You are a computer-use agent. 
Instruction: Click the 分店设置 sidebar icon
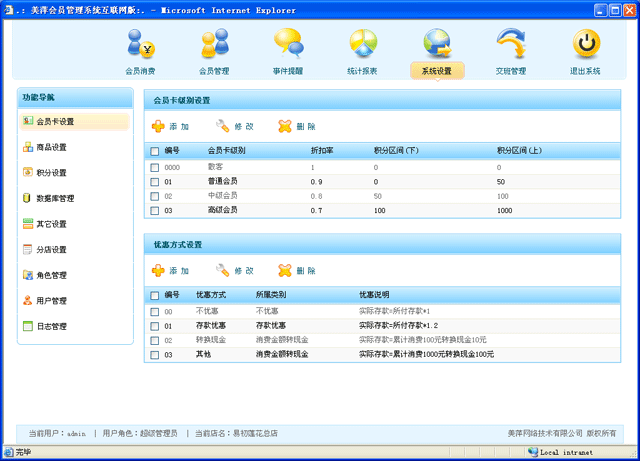(x=27, y=249)
